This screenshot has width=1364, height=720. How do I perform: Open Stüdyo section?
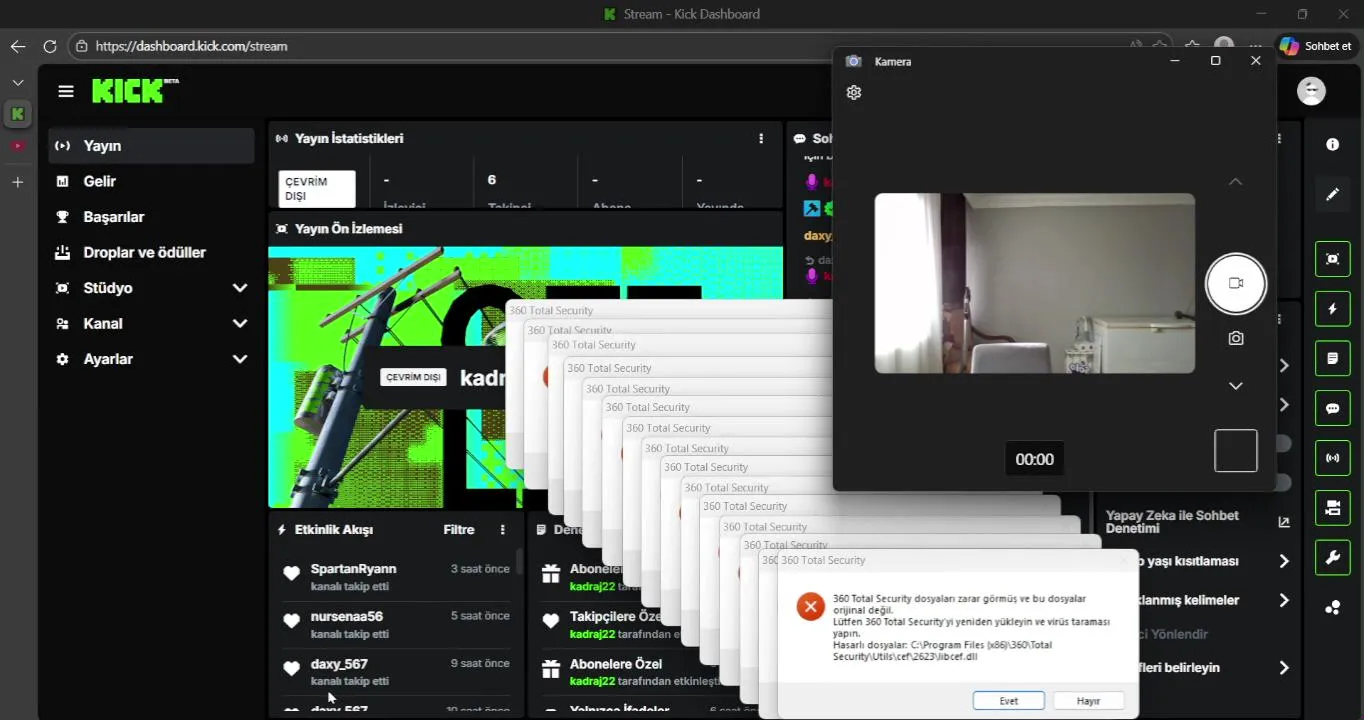[x=151, y=288]
